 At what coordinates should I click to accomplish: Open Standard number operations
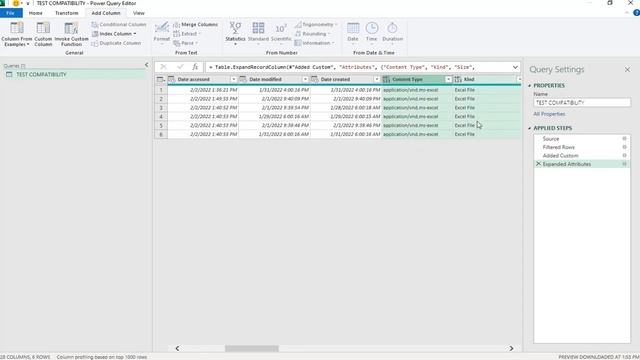(258, 33)
